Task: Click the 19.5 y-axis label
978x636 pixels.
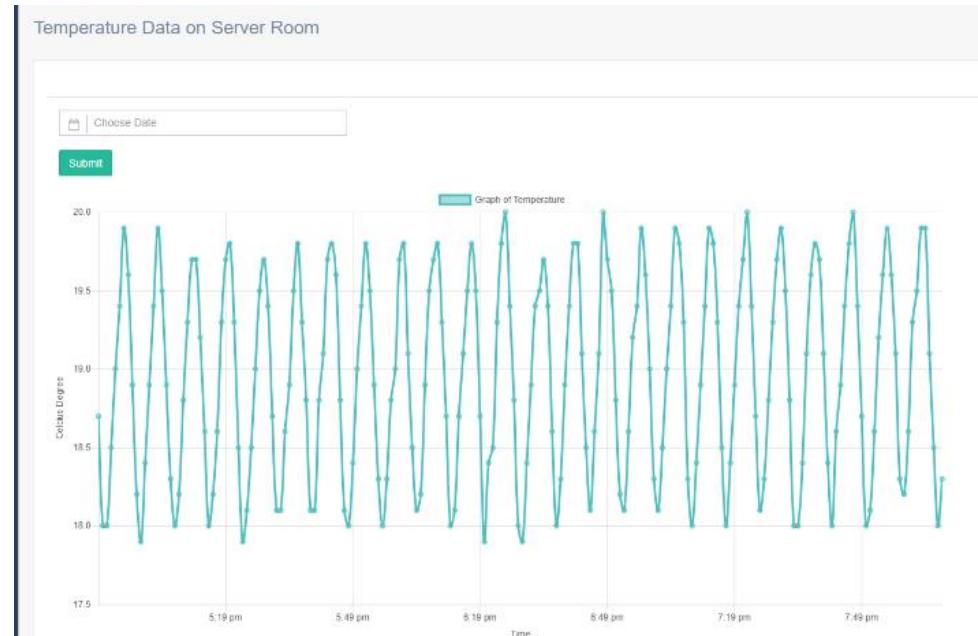Action: point(82,291)
